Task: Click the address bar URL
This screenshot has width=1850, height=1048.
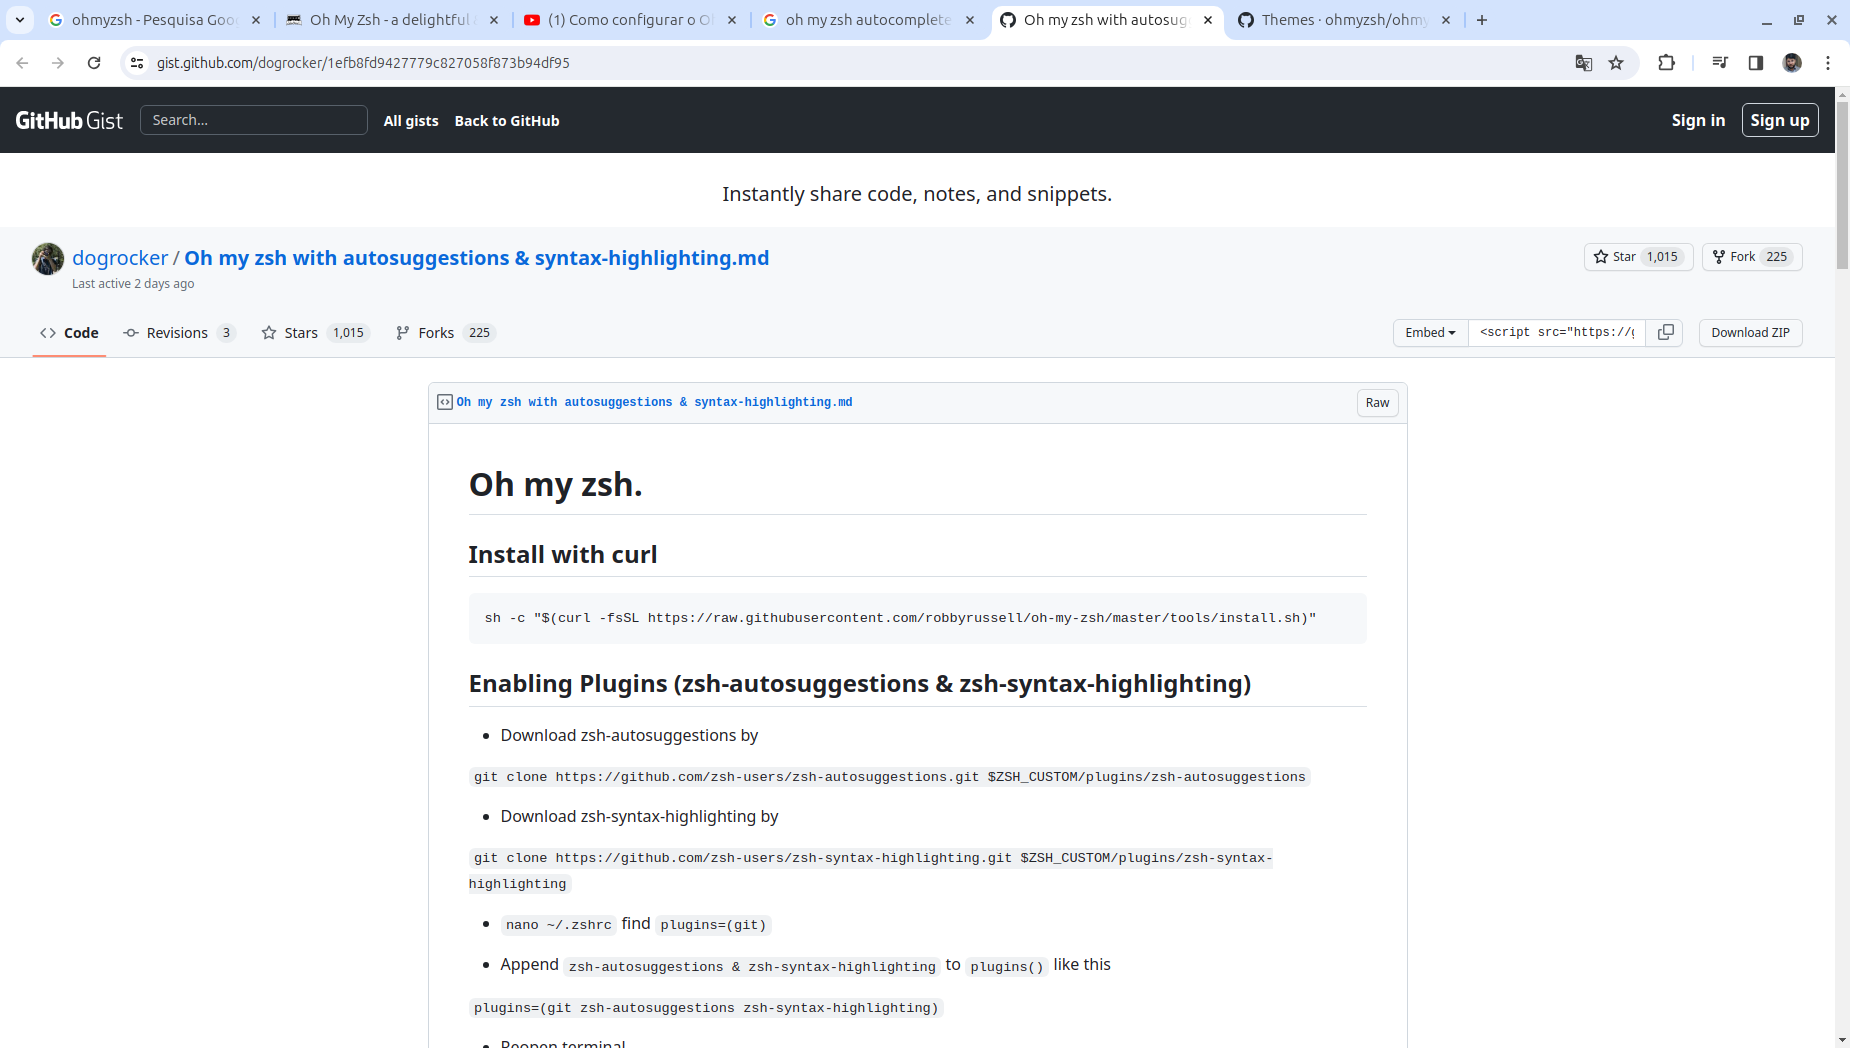Action: [x=363, y=63]
